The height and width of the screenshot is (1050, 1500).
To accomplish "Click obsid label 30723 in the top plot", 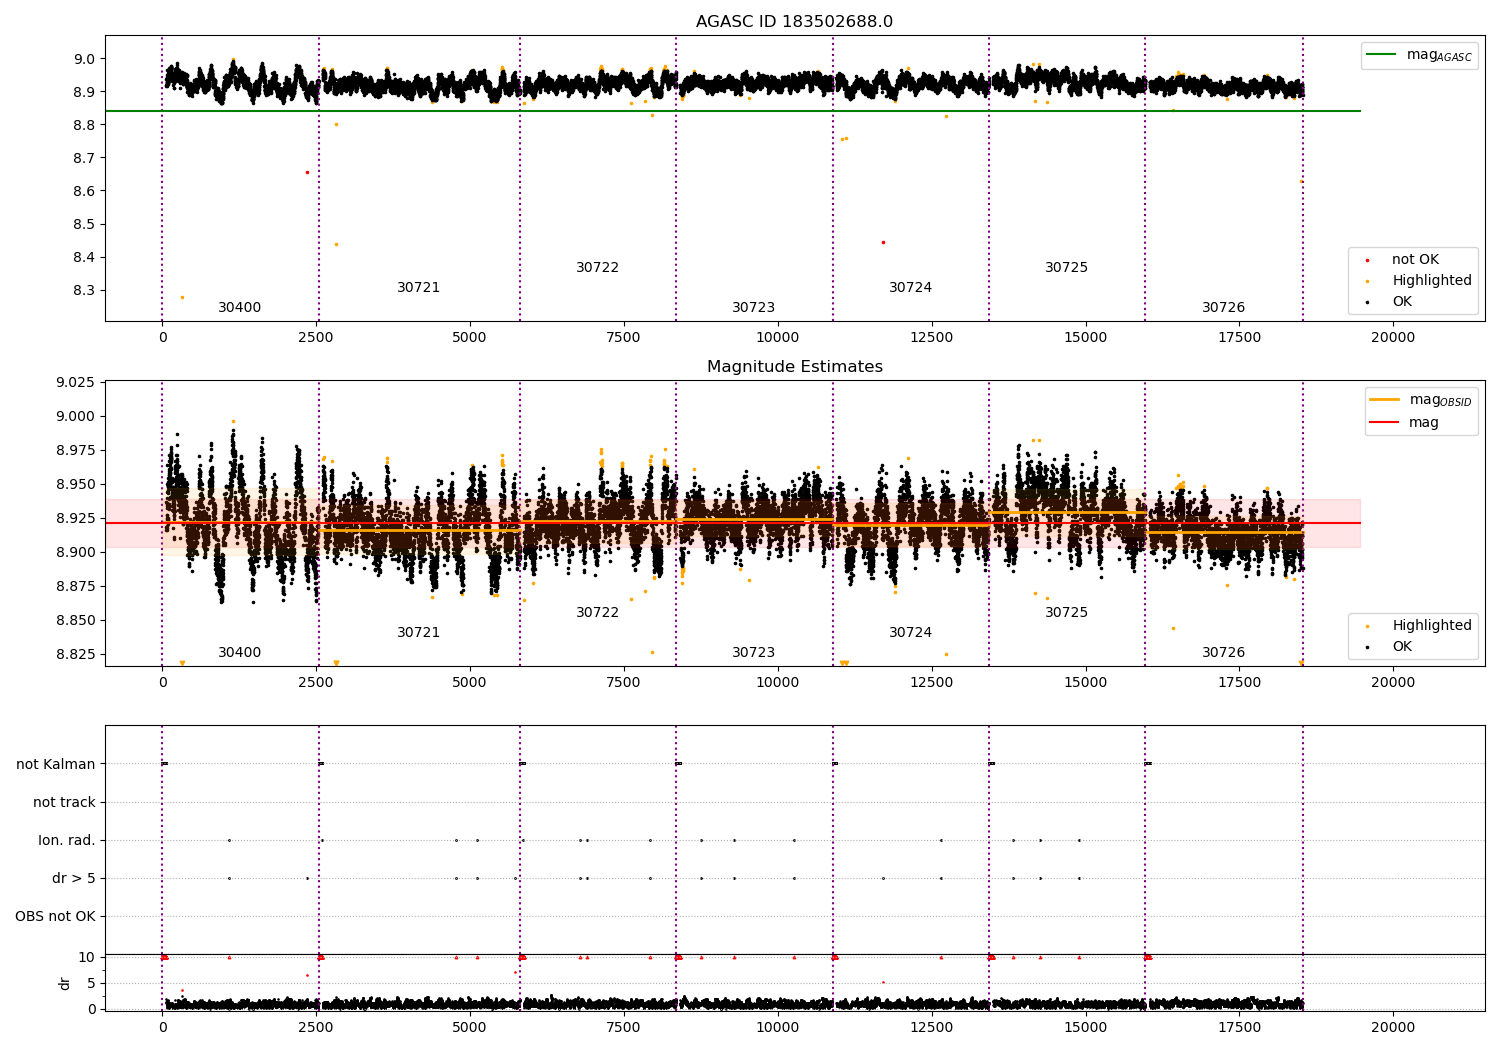I will pos(754,308).
